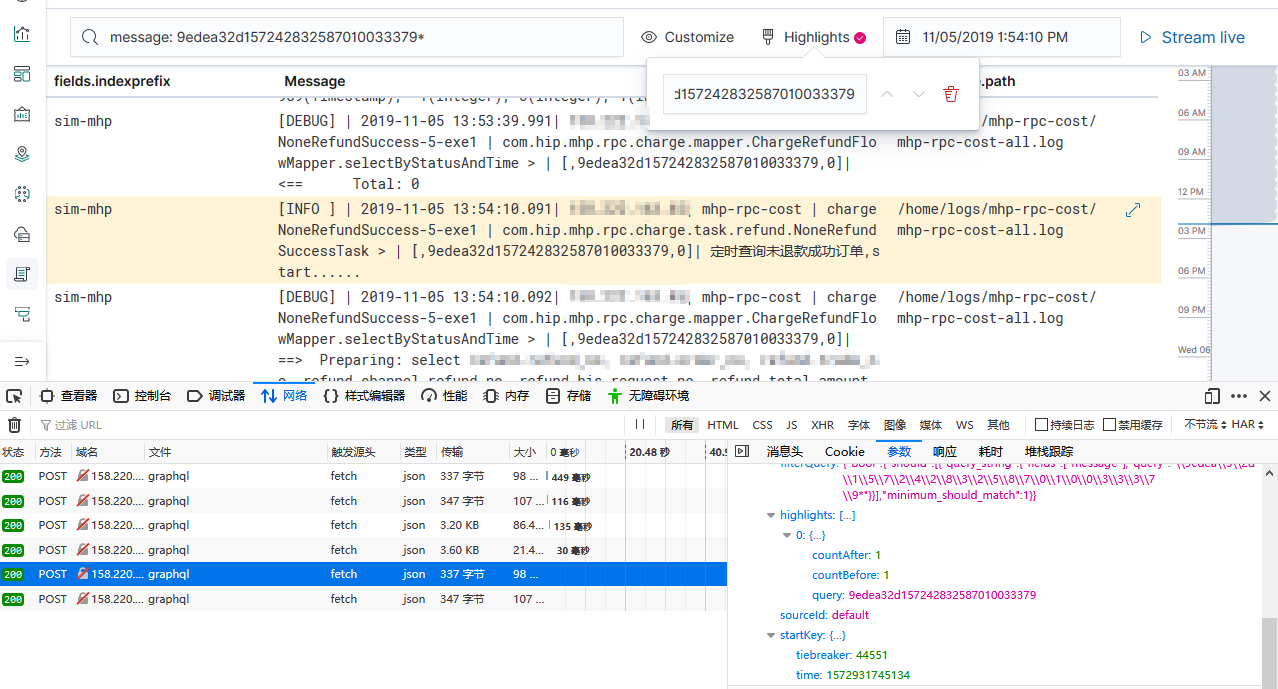The image size is (1278, 689).
Task: Activate the devtools element picker
Action: point(13,396)
